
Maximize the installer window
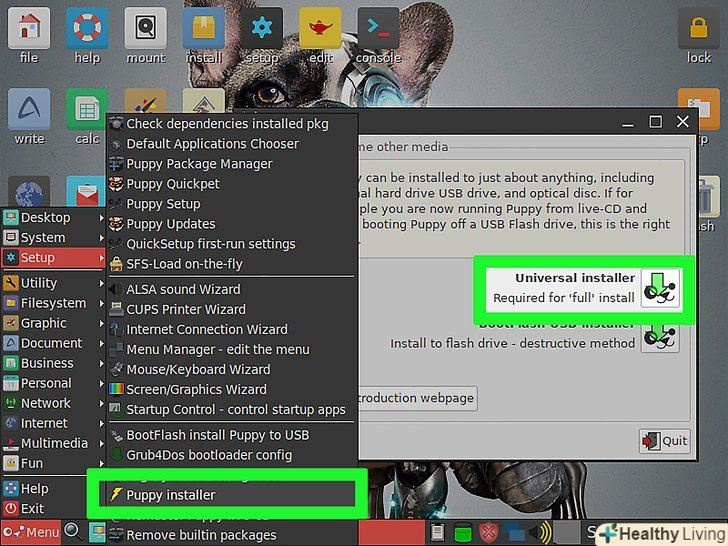[x=656, y=122]
